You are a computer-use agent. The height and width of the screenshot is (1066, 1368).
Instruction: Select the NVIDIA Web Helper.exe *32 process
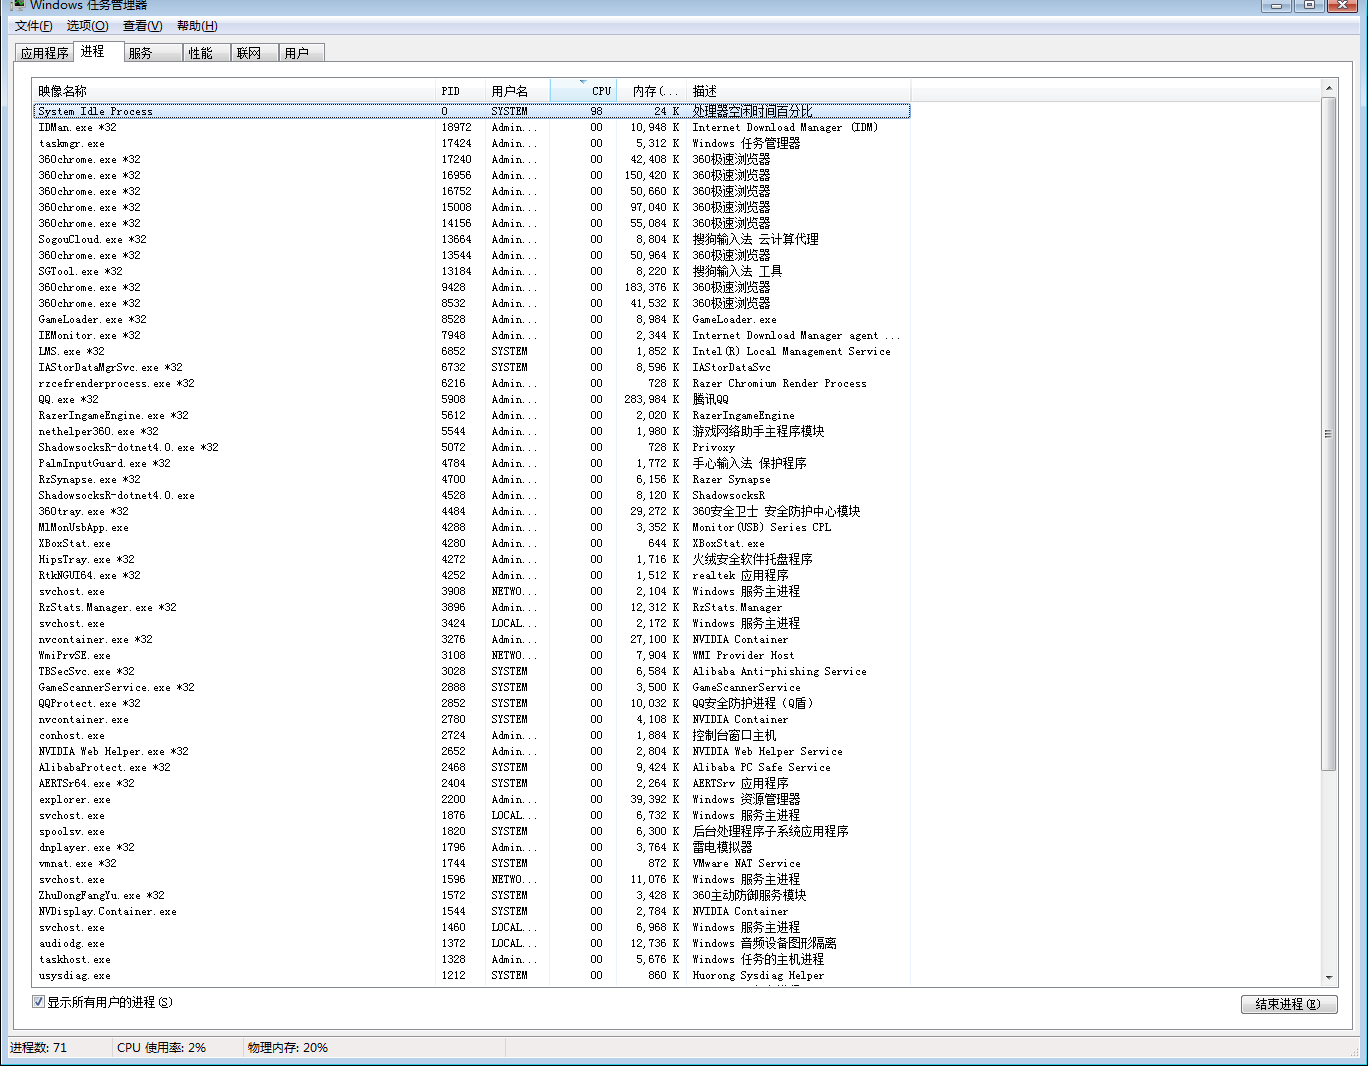coord(472,751)
